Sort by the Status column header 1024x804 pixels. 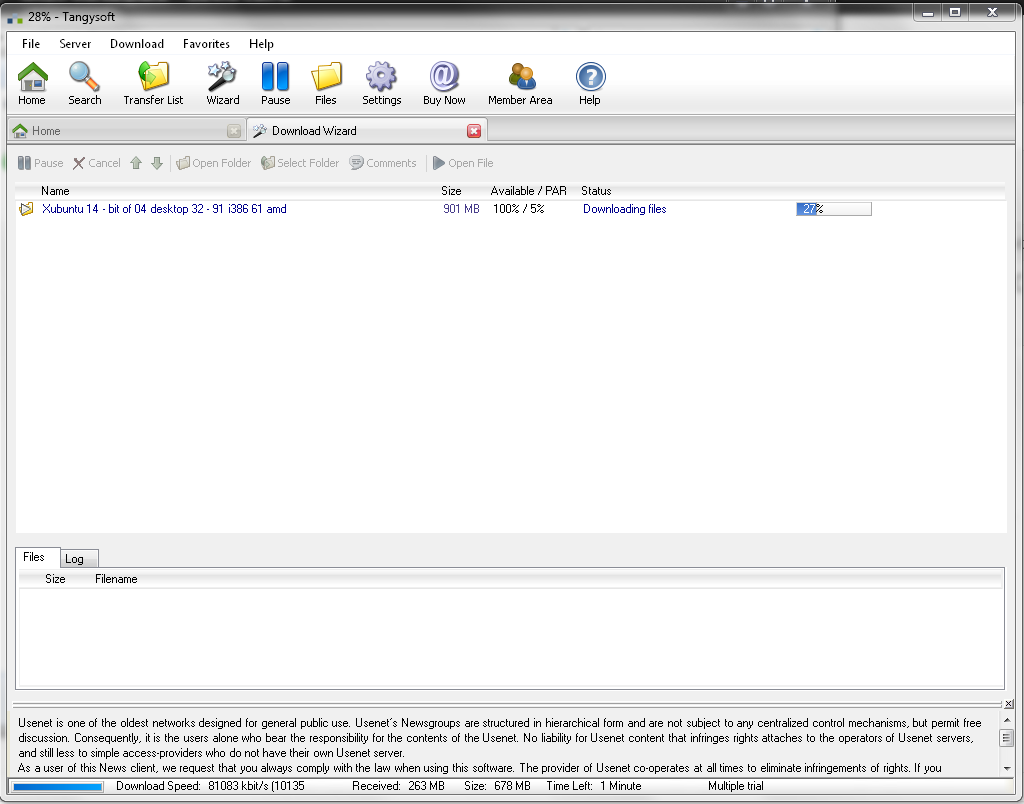click(596, 191)
